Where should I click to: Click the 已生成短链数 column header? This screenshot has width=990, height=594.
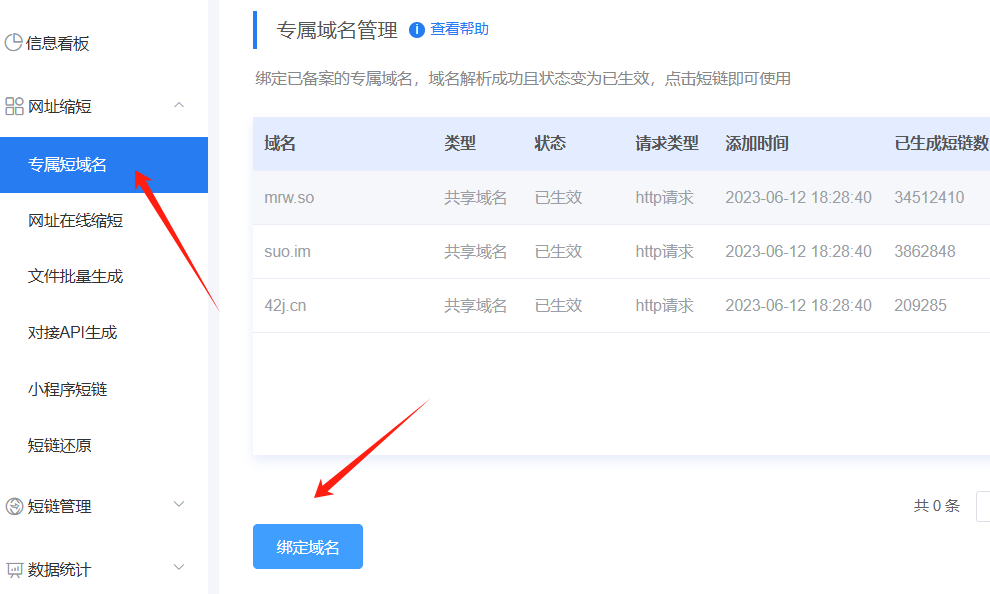(940, 144)
